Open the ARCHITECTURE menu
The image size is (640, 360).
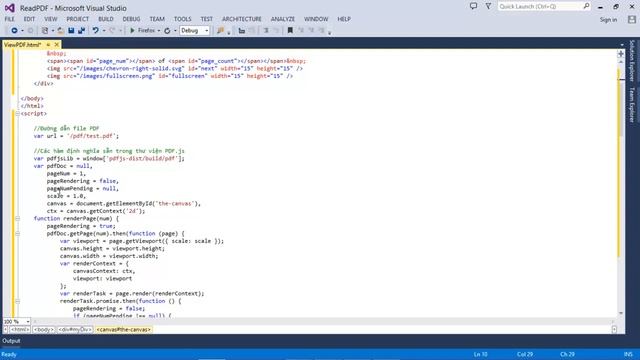pos(242,19)
